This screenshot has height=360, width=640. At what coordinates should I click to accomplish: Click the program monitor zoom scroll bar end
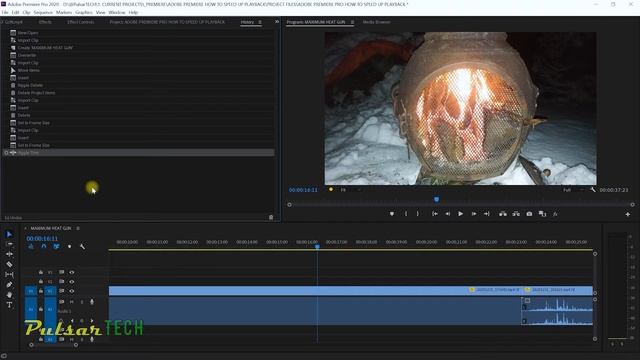[x=633, y=204]
